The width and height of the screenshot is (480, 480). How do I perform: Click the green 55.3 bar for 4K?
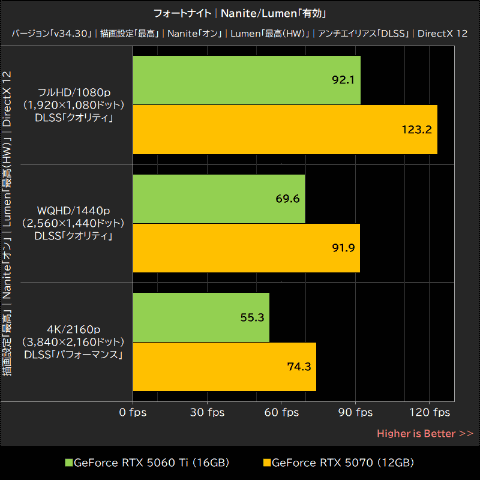pos(201,317)
